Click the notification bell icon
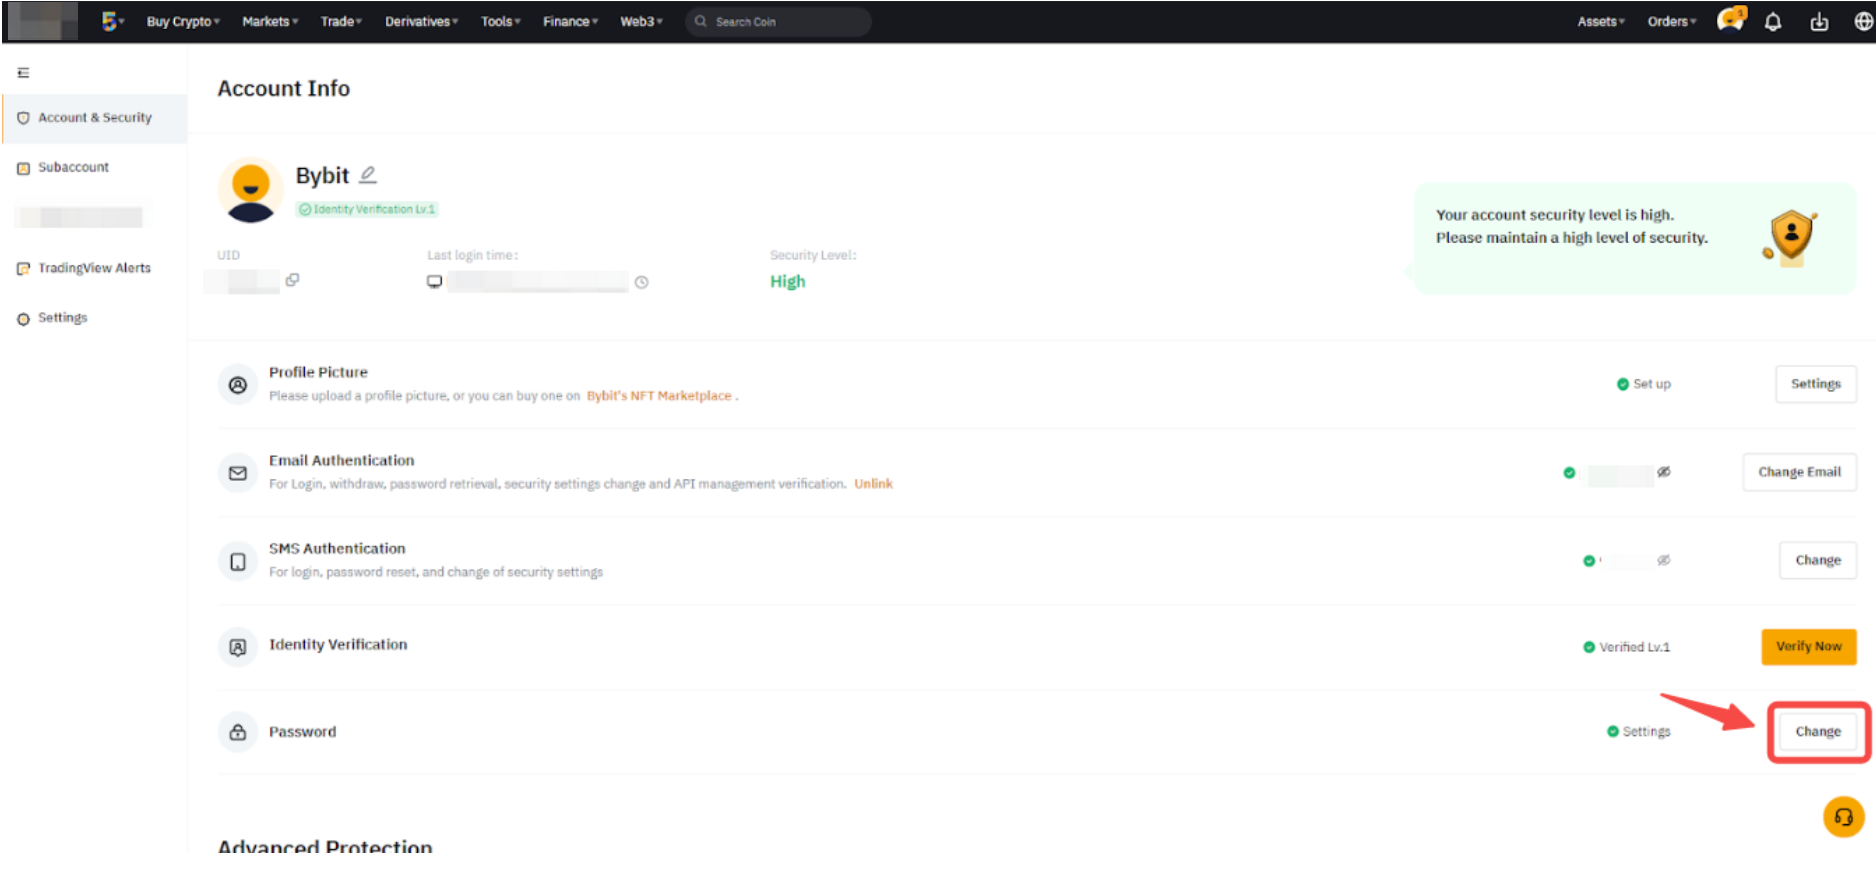Image resolution: width=1876 pixels, height=890 pixels. pyautogui.click(x=1773, y=22)
